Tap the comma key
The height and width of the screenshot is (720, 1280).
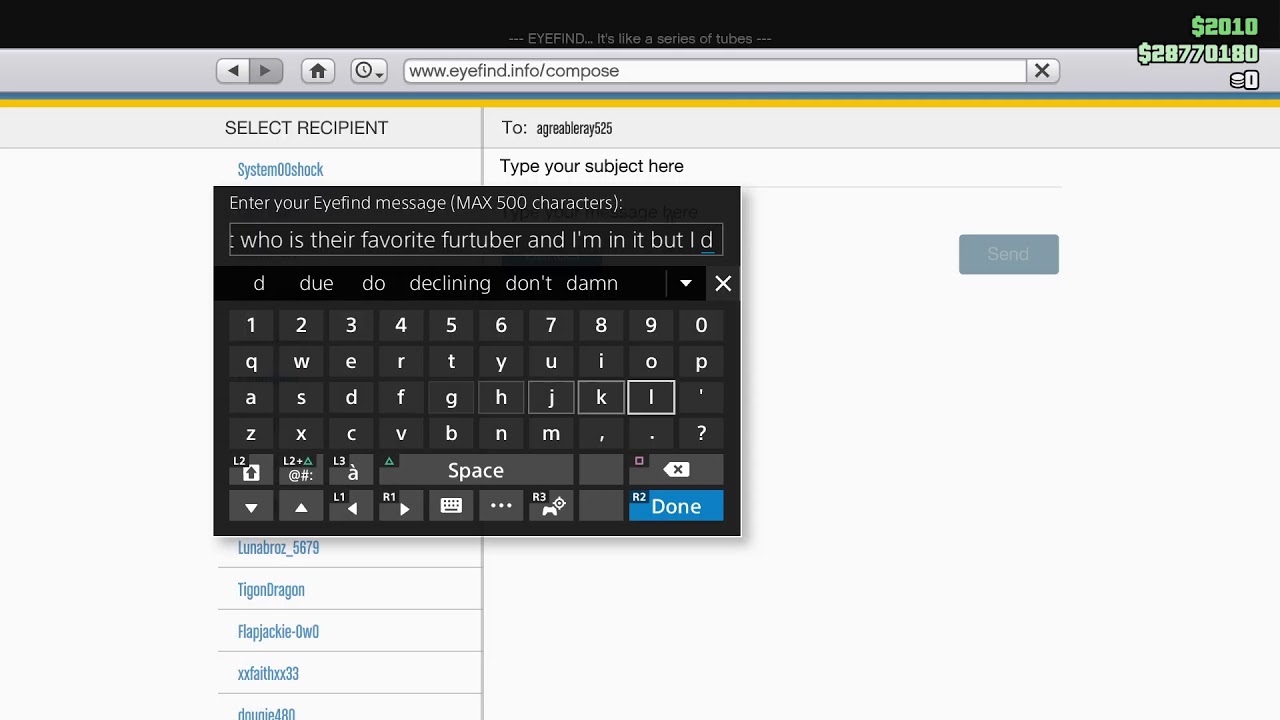click(x=601, y=434)
